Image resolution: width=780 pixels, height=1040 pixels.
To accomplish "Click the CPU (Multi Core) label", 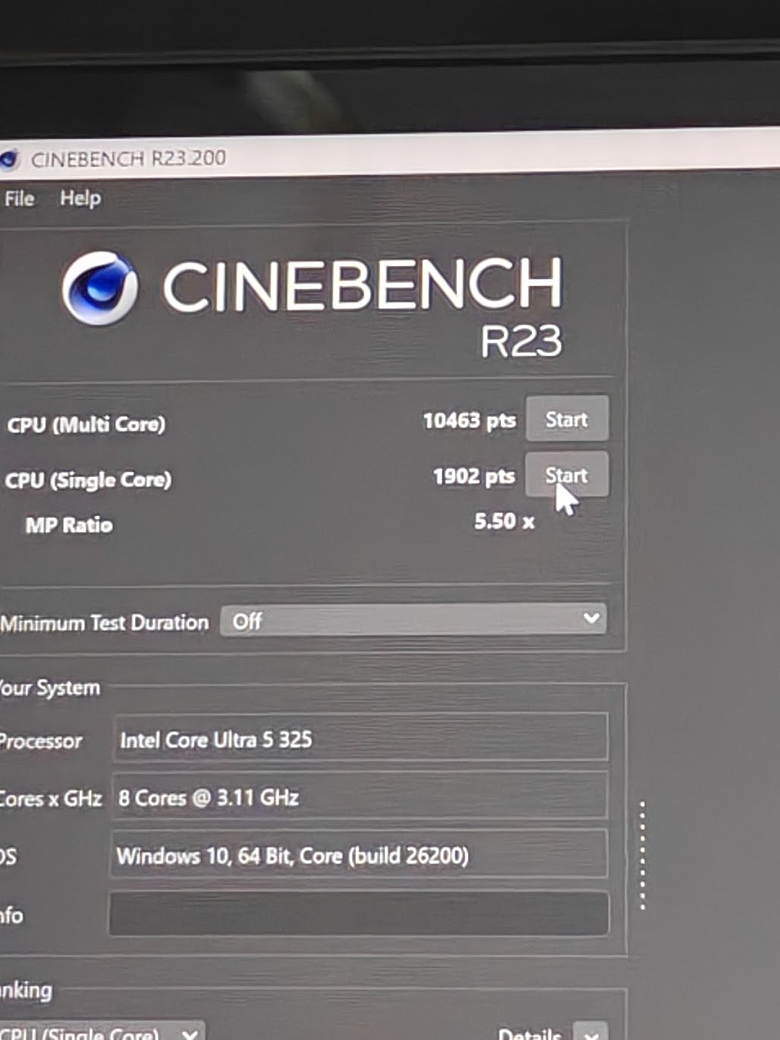I will coord(86,424).
